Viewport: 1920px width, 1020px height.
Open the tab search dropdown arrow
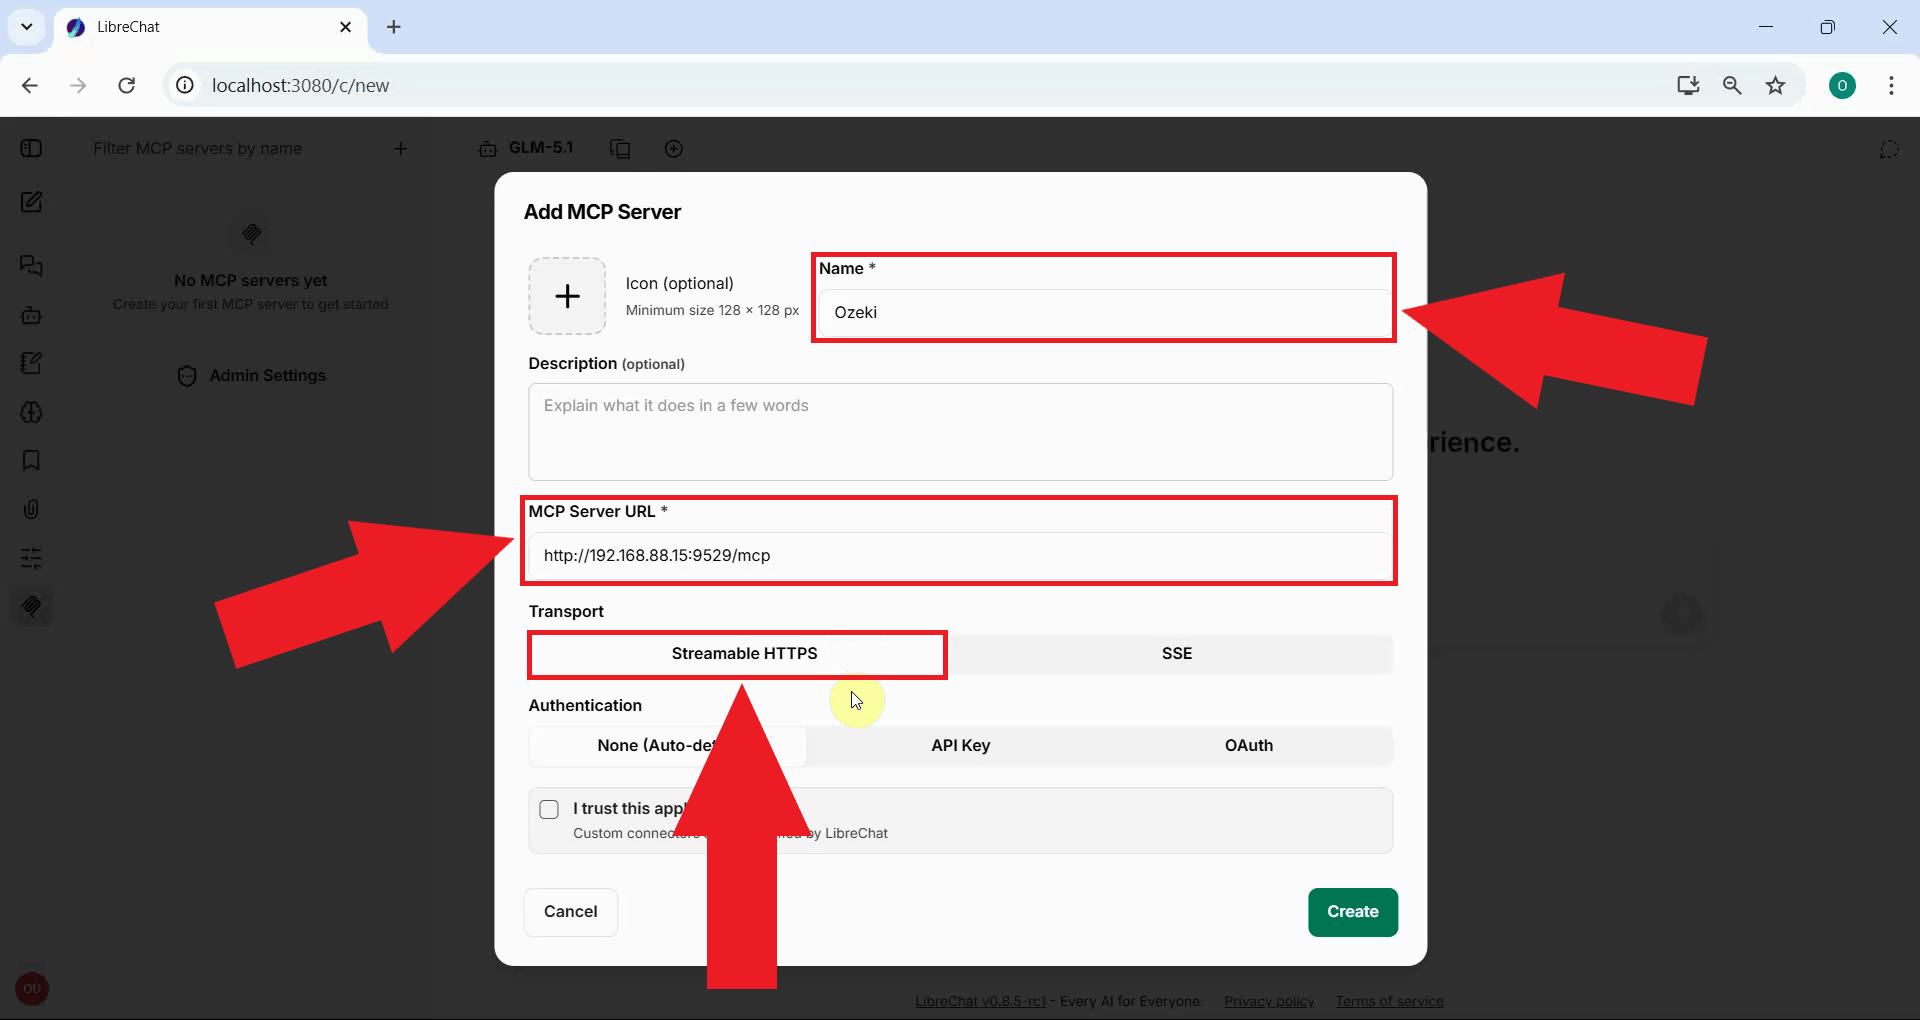coord(27,27)
